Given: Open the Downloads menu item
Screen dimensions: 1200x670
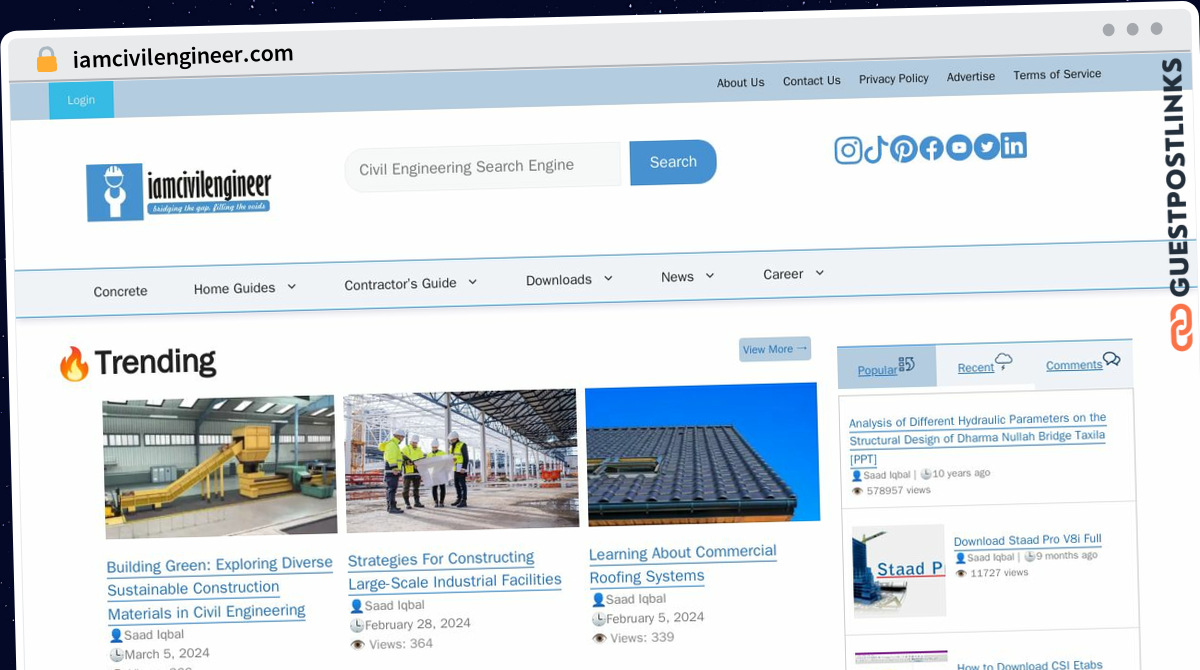Looking at the screenshot, I should tap(559, 280).
